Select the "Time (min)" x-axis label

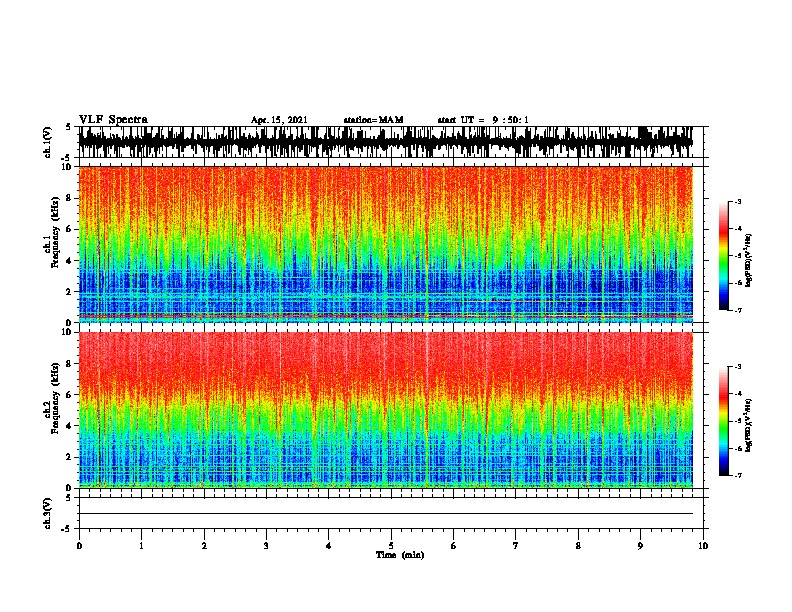click(x=400, y=555)
